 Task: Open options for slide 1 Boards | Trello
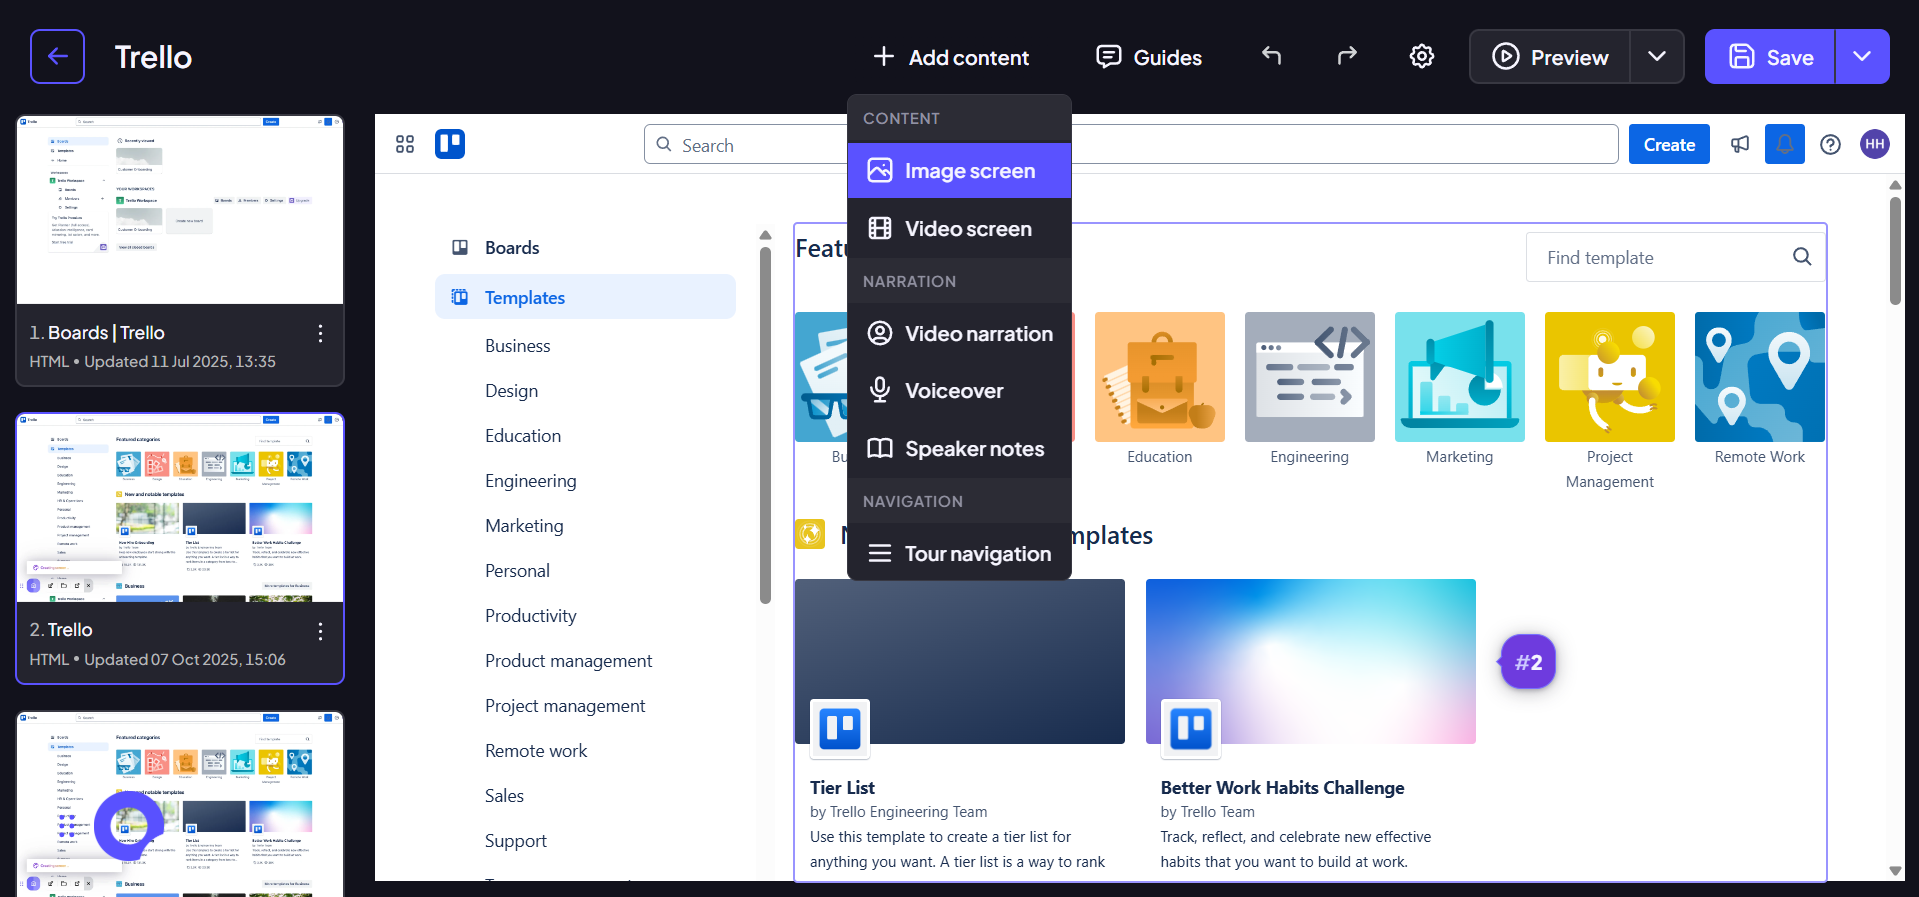[x=320, y=334]
